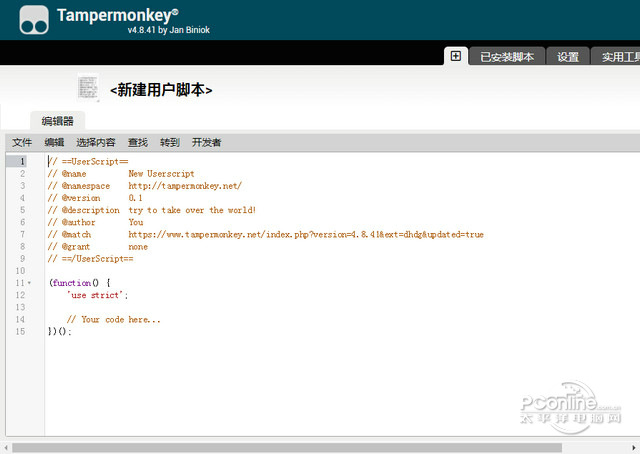Click the 'v4.8.41 by Jan Biniok' text
Image resolution: width=640 pixels, height=454 pixels.
click(x=169, y=30)
